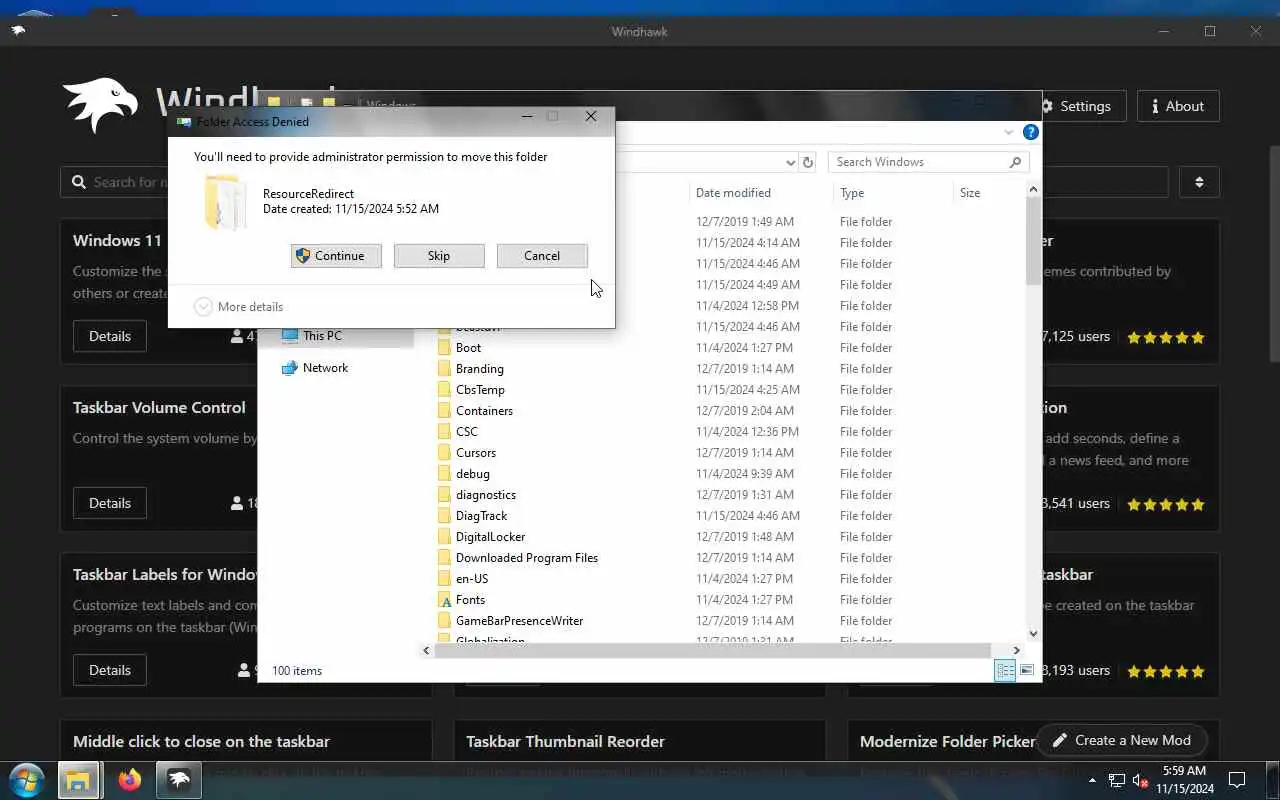Expand More details in the dialog

(x=239, y=307)
